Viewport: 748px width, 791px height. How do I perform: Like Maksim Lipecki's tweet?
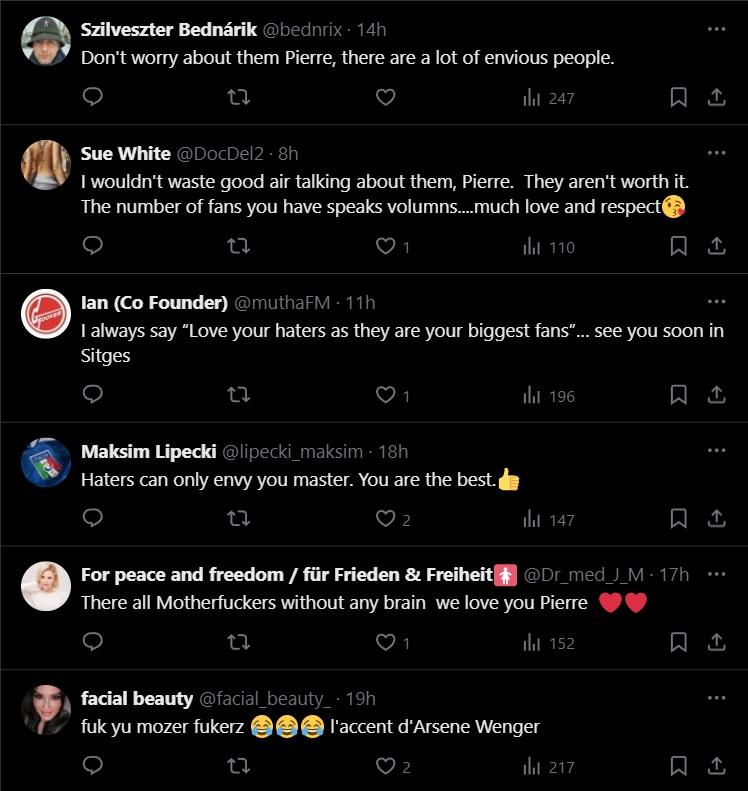pyautogui.click(x=386, y=518)
